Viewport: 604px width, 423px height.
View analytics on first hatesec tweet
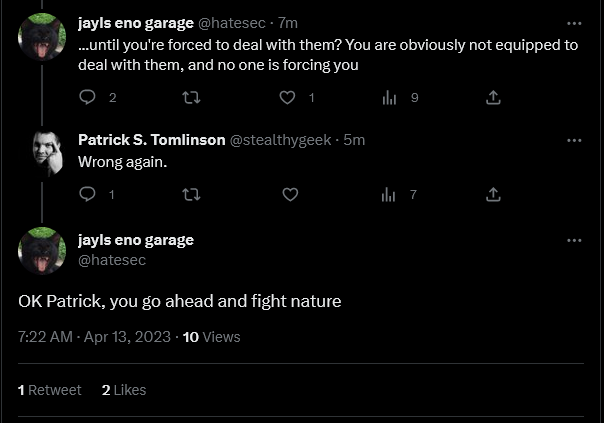pos(389,97)
